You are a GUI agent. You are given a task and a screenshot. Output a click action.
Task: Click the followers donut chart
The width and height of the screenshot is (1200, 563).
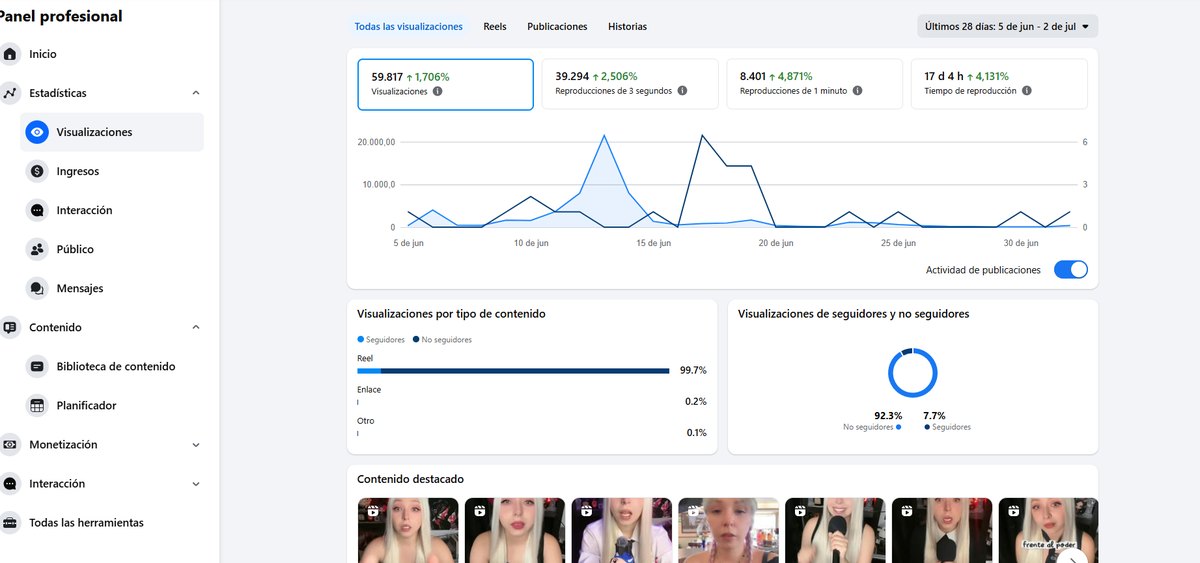913,373
